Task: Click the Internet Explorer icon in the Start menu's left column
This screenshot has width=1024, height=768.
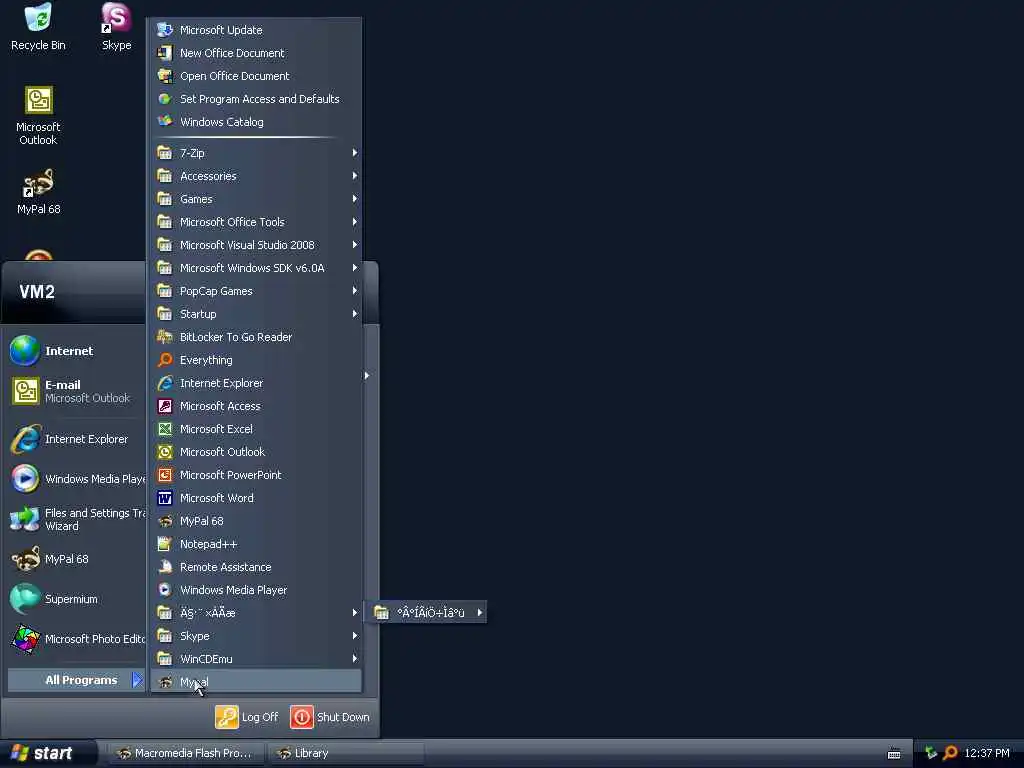Action: [x=25, y=439]
